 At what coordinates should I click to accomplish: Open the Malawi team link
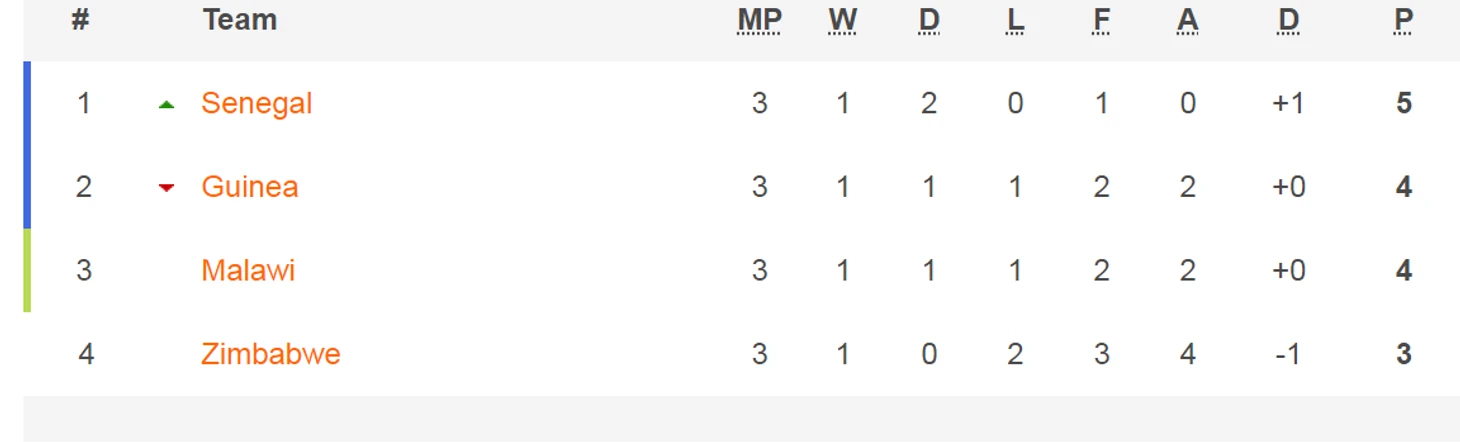[248, 270]
